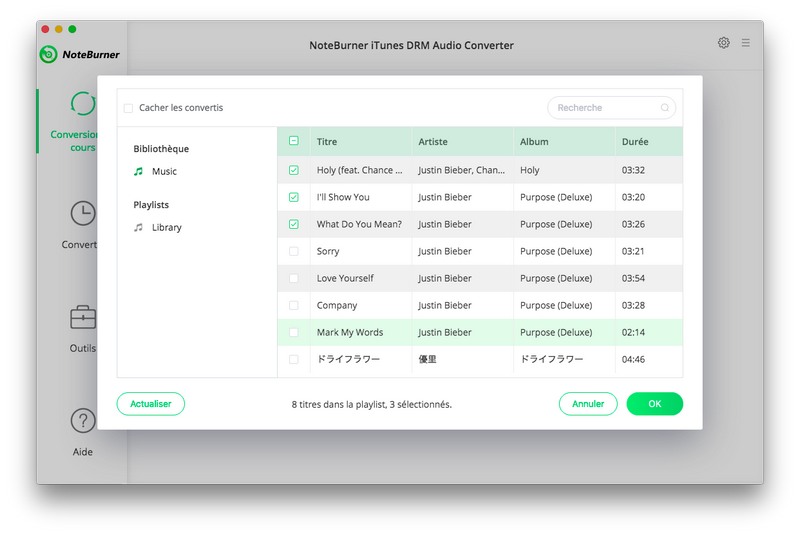The height and width of the screenshot is (536, 800).
Task: Open the Aide question mark icon
Action: point(83,421)
